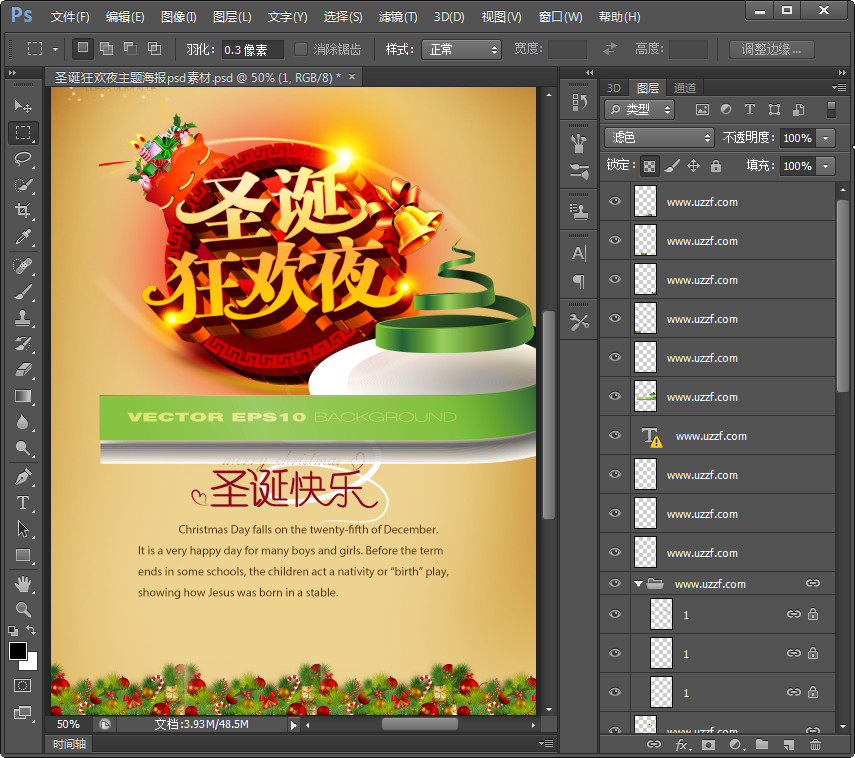The height and width of the screenshot is (758, 855).
Task: Select the Hand tool
Action: (x=23, y=585)
